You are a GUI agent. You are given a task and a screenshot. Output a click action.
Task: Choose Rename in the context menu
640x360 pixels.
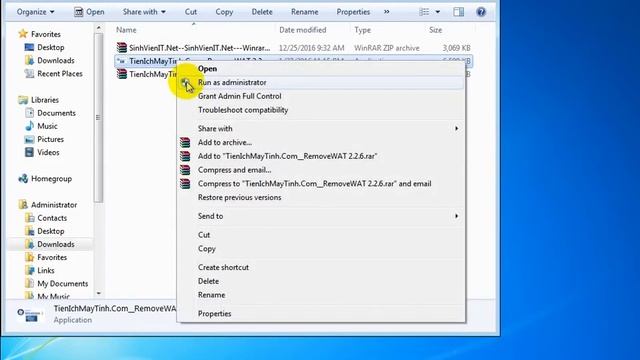(321, 295)
